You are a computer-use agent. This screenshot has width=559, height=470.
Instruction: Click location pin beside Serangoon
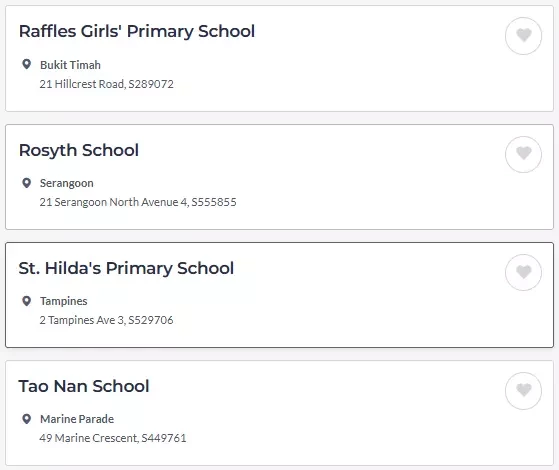point(26,183)
